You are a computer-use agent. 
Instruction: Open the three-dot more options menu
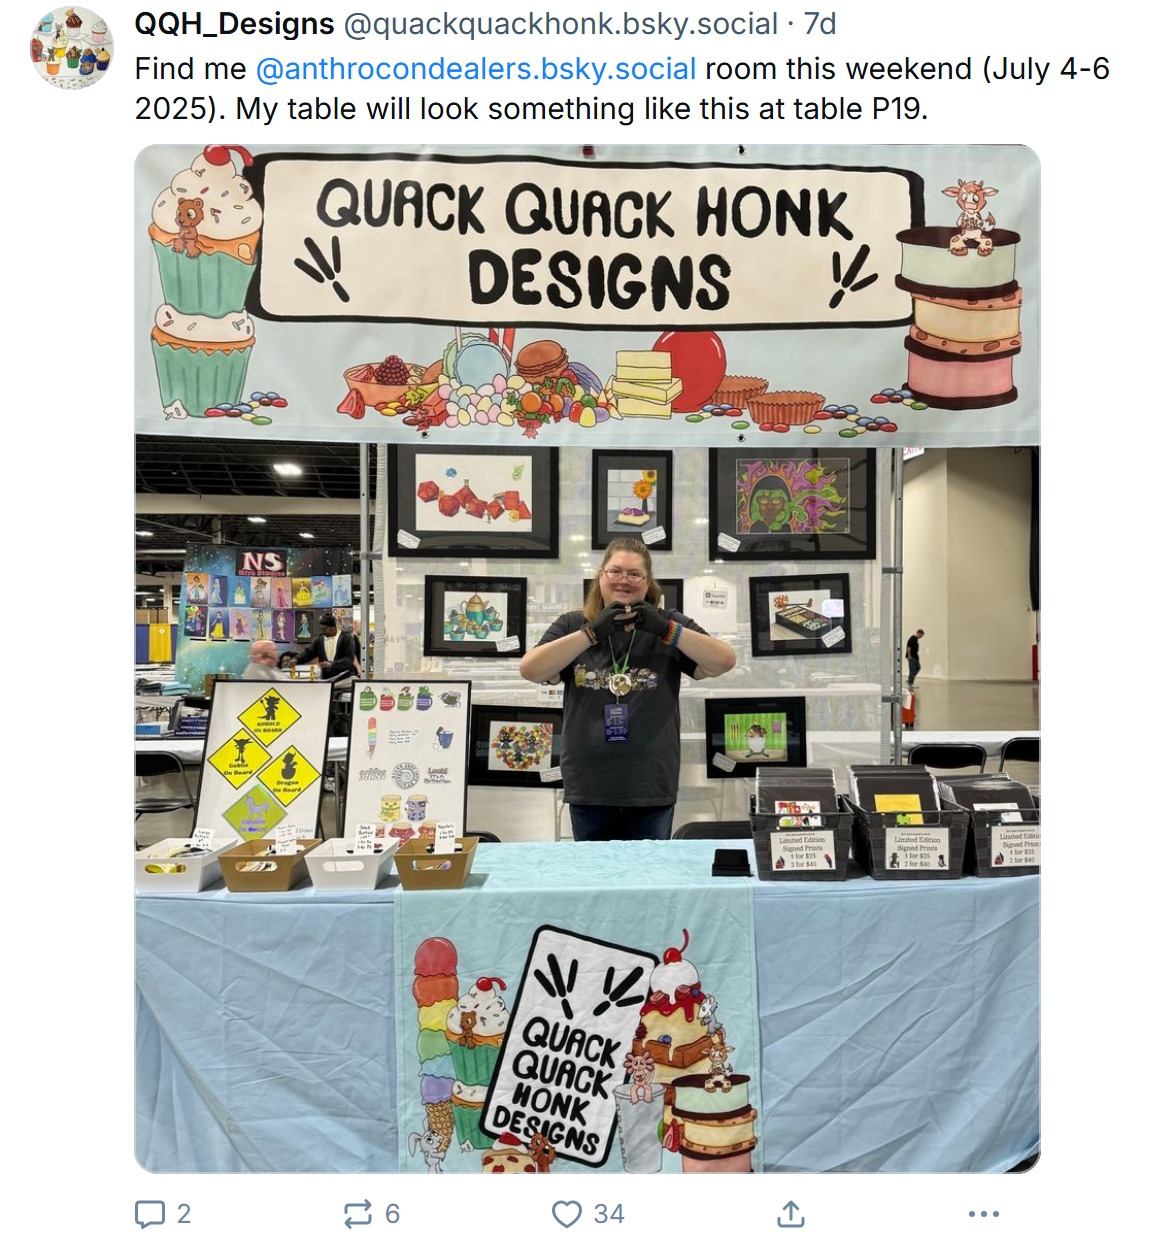[984, 1214]
